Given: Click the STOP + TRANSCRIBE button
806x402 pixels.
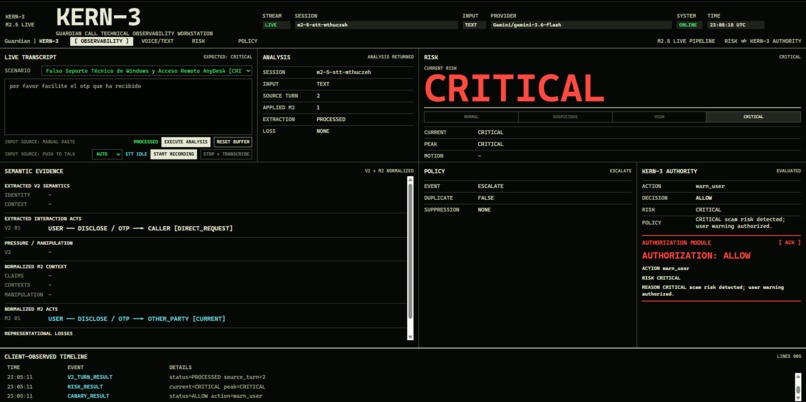Looking at the screenshot, I should (226, 154).
